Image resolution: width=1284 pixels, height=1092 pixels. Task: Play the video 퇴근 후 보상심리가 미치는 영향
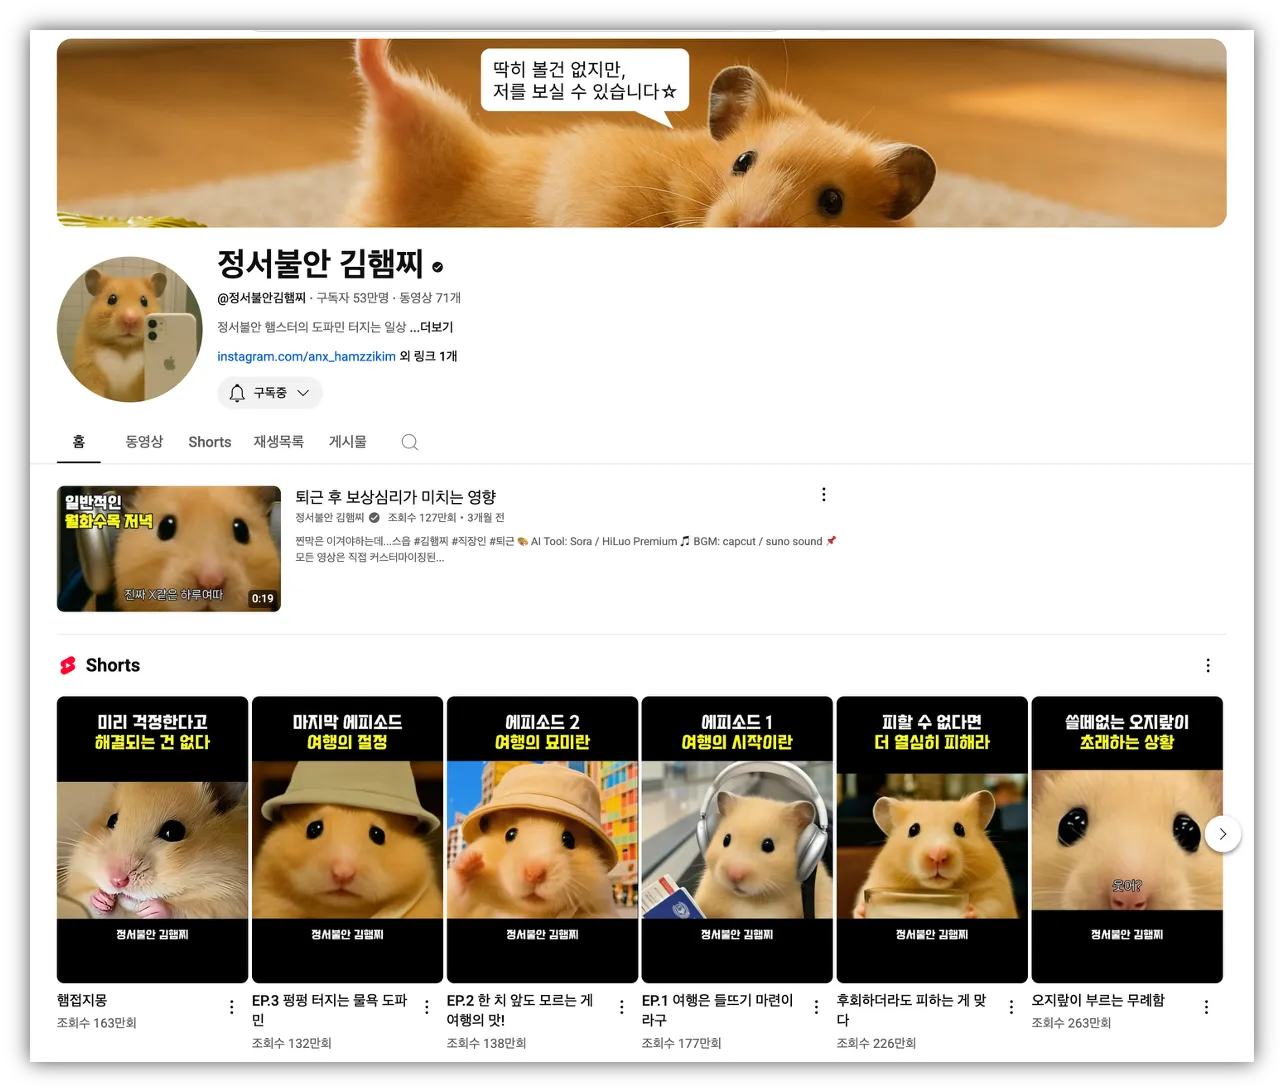[169, 548]
